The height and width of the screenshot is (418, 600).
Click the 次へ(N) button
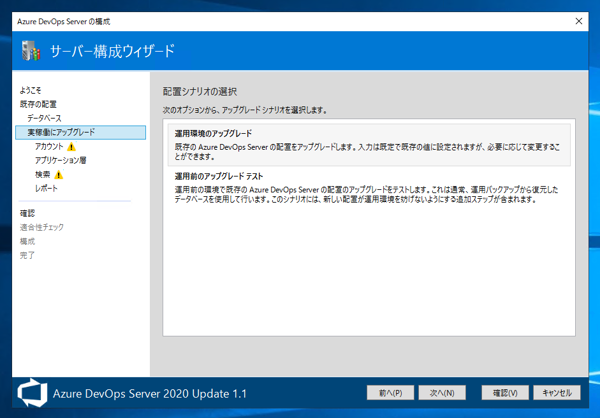(442, 393)
